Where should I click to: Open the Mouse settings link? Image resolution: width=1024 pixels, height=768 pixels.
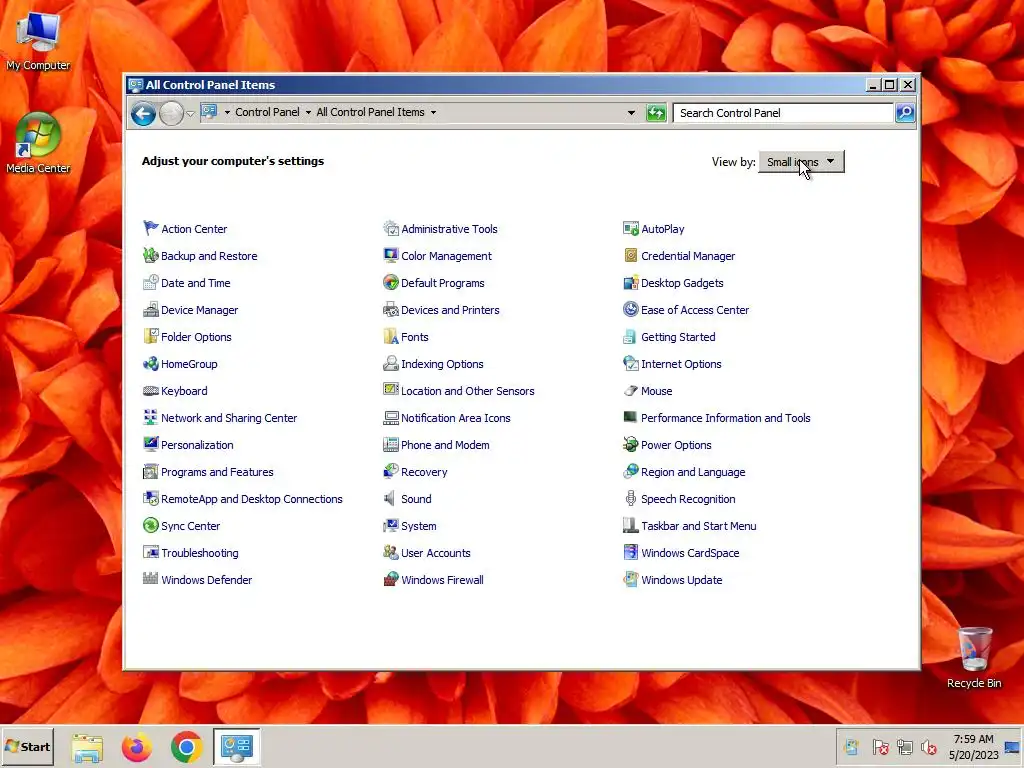coord(656,391)
